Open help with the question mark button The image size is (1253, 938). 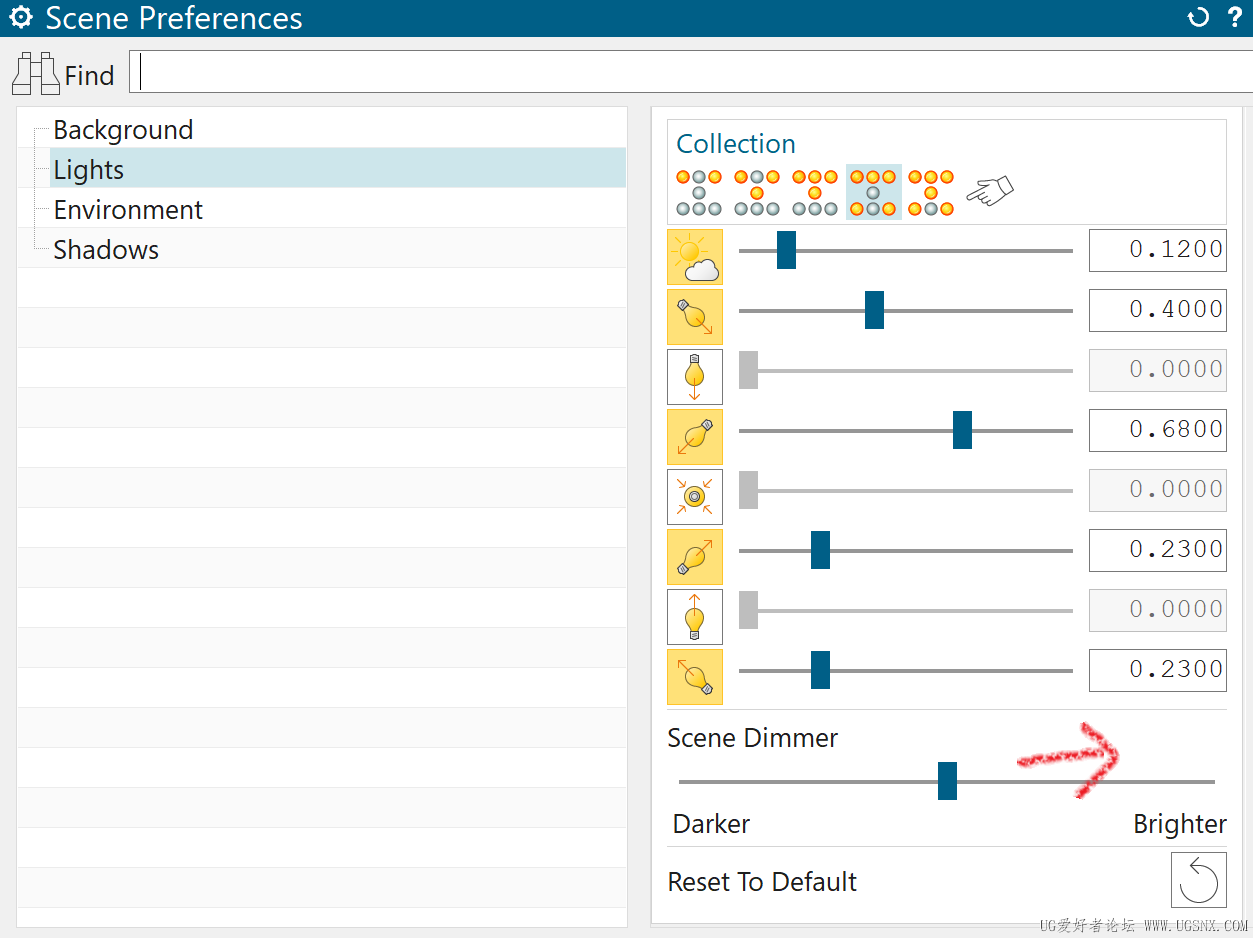(x=1235, y=17)
